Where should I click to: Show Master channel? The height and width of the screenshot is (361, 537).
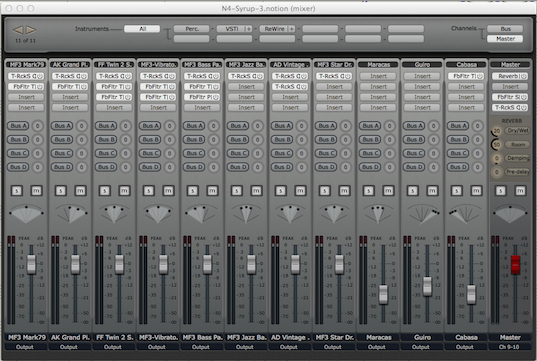(x=505, y=39)
